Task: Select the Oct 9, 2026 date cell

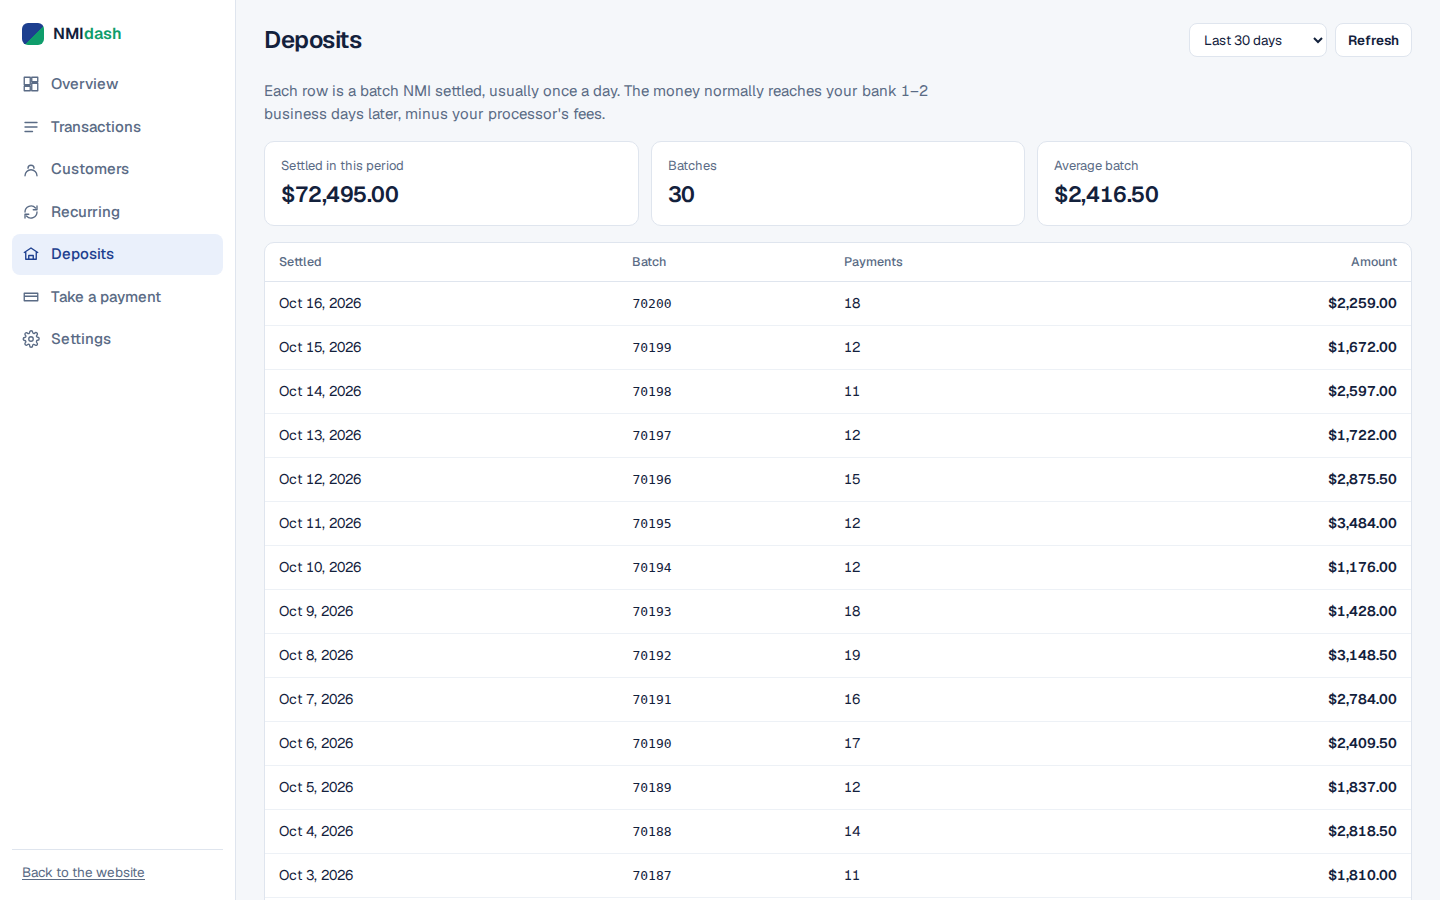Action: tap(316, 611)
